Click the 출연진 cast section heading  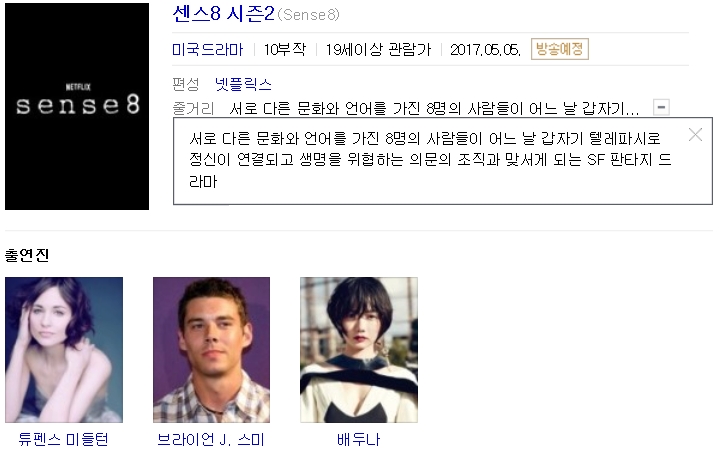[x=27, y=255]
